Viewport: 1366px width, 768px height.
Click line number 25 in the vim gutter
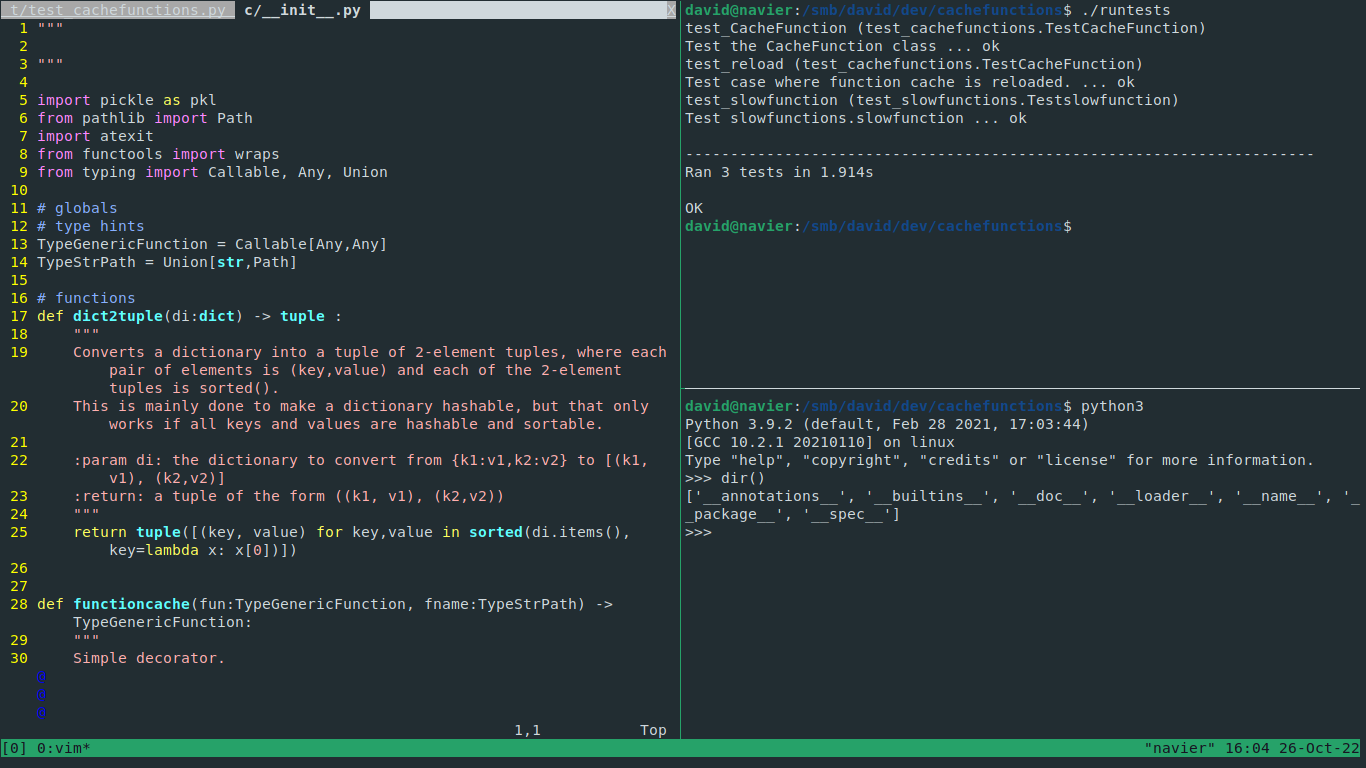click(x=17, y=532)
